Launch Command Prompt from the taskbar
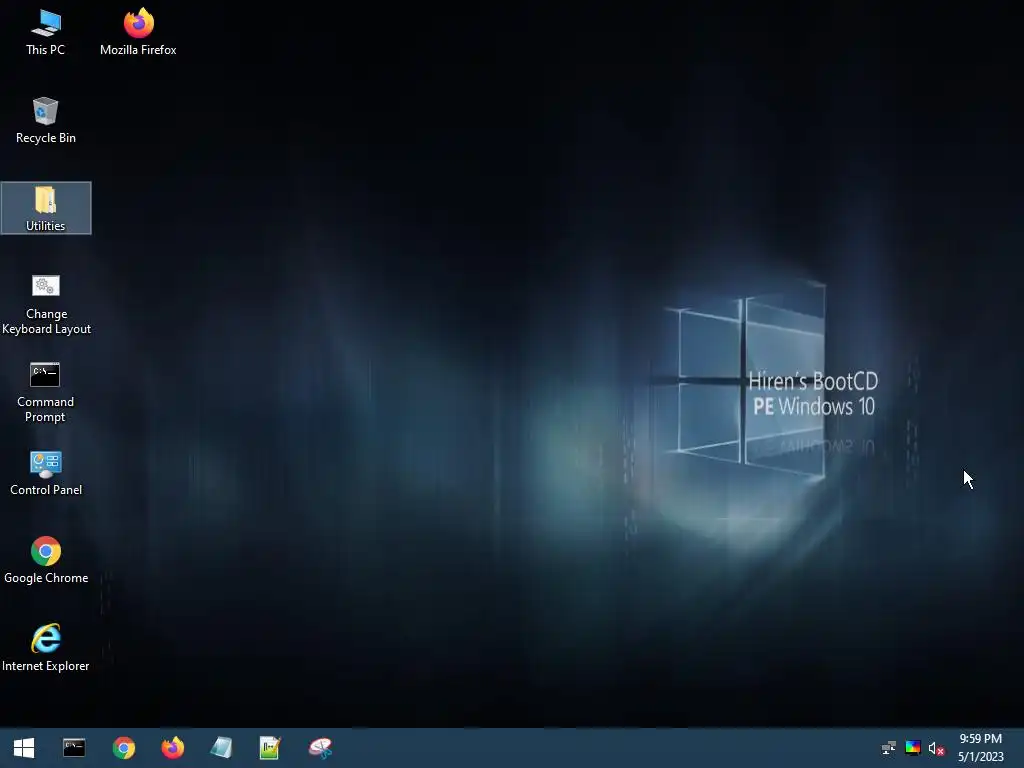The height and width of the screenshot is (768, 1024). click(74, 748)
